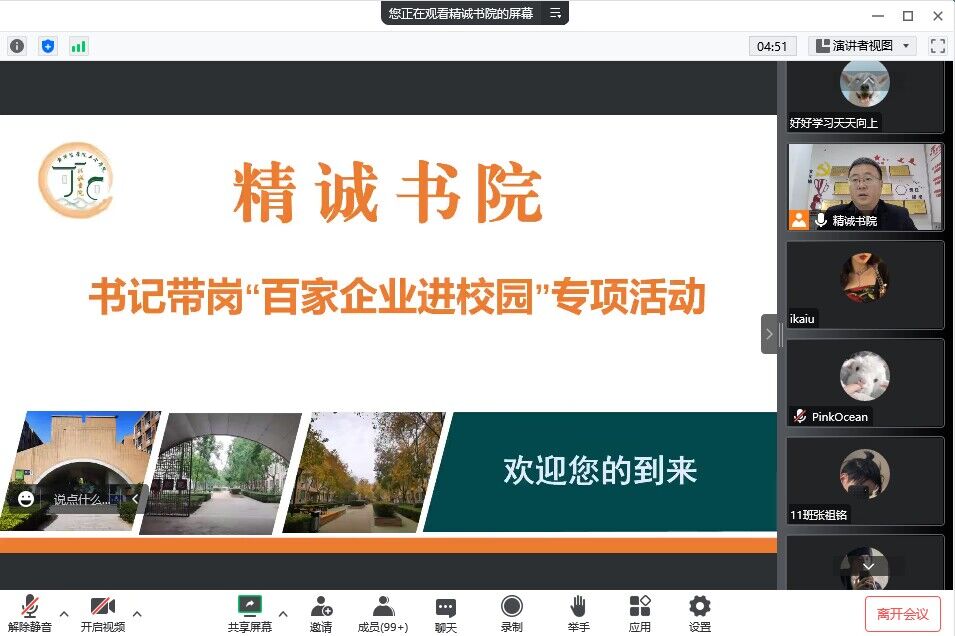955x636 pixels.
Task: Open the screen-viewing options menu at top
Action: 556,13
